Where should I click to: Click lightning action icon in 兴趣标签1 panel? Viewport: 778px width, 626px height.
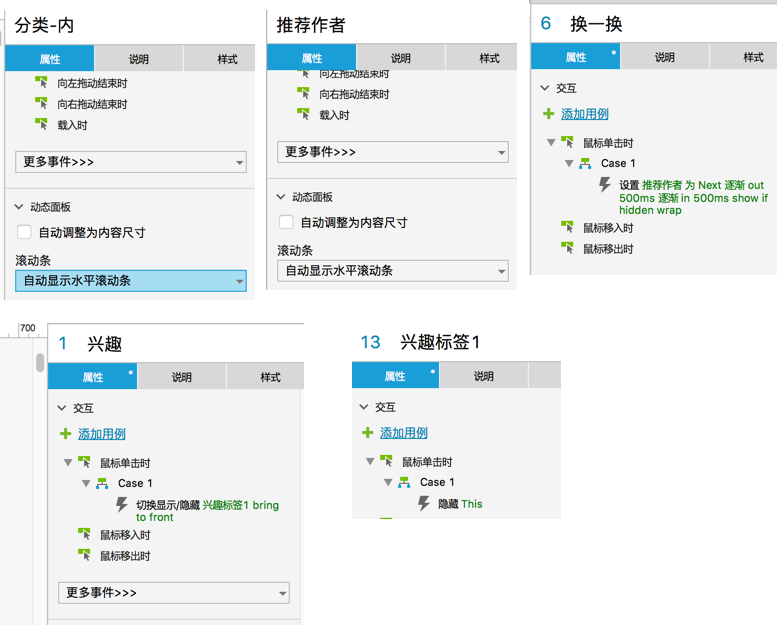point(424,503)
